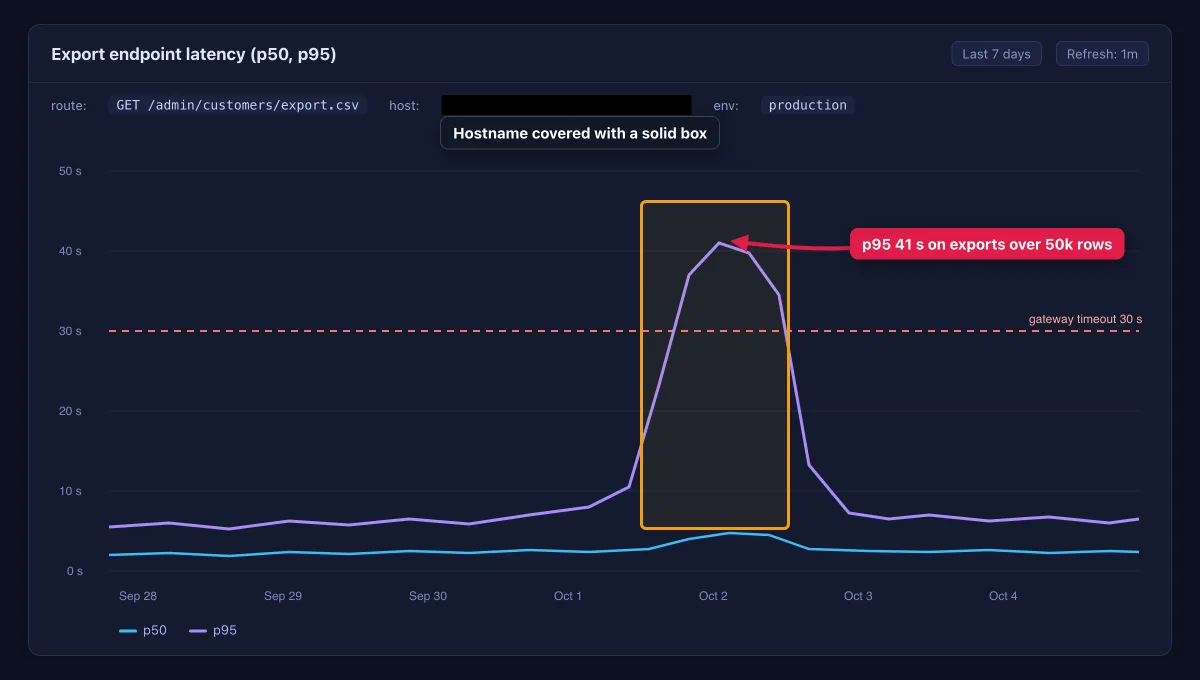Toggle the p50 series in the legend
Viewport: 1200px width, 680px height.
pyautogui.click(x=143, y=630)
